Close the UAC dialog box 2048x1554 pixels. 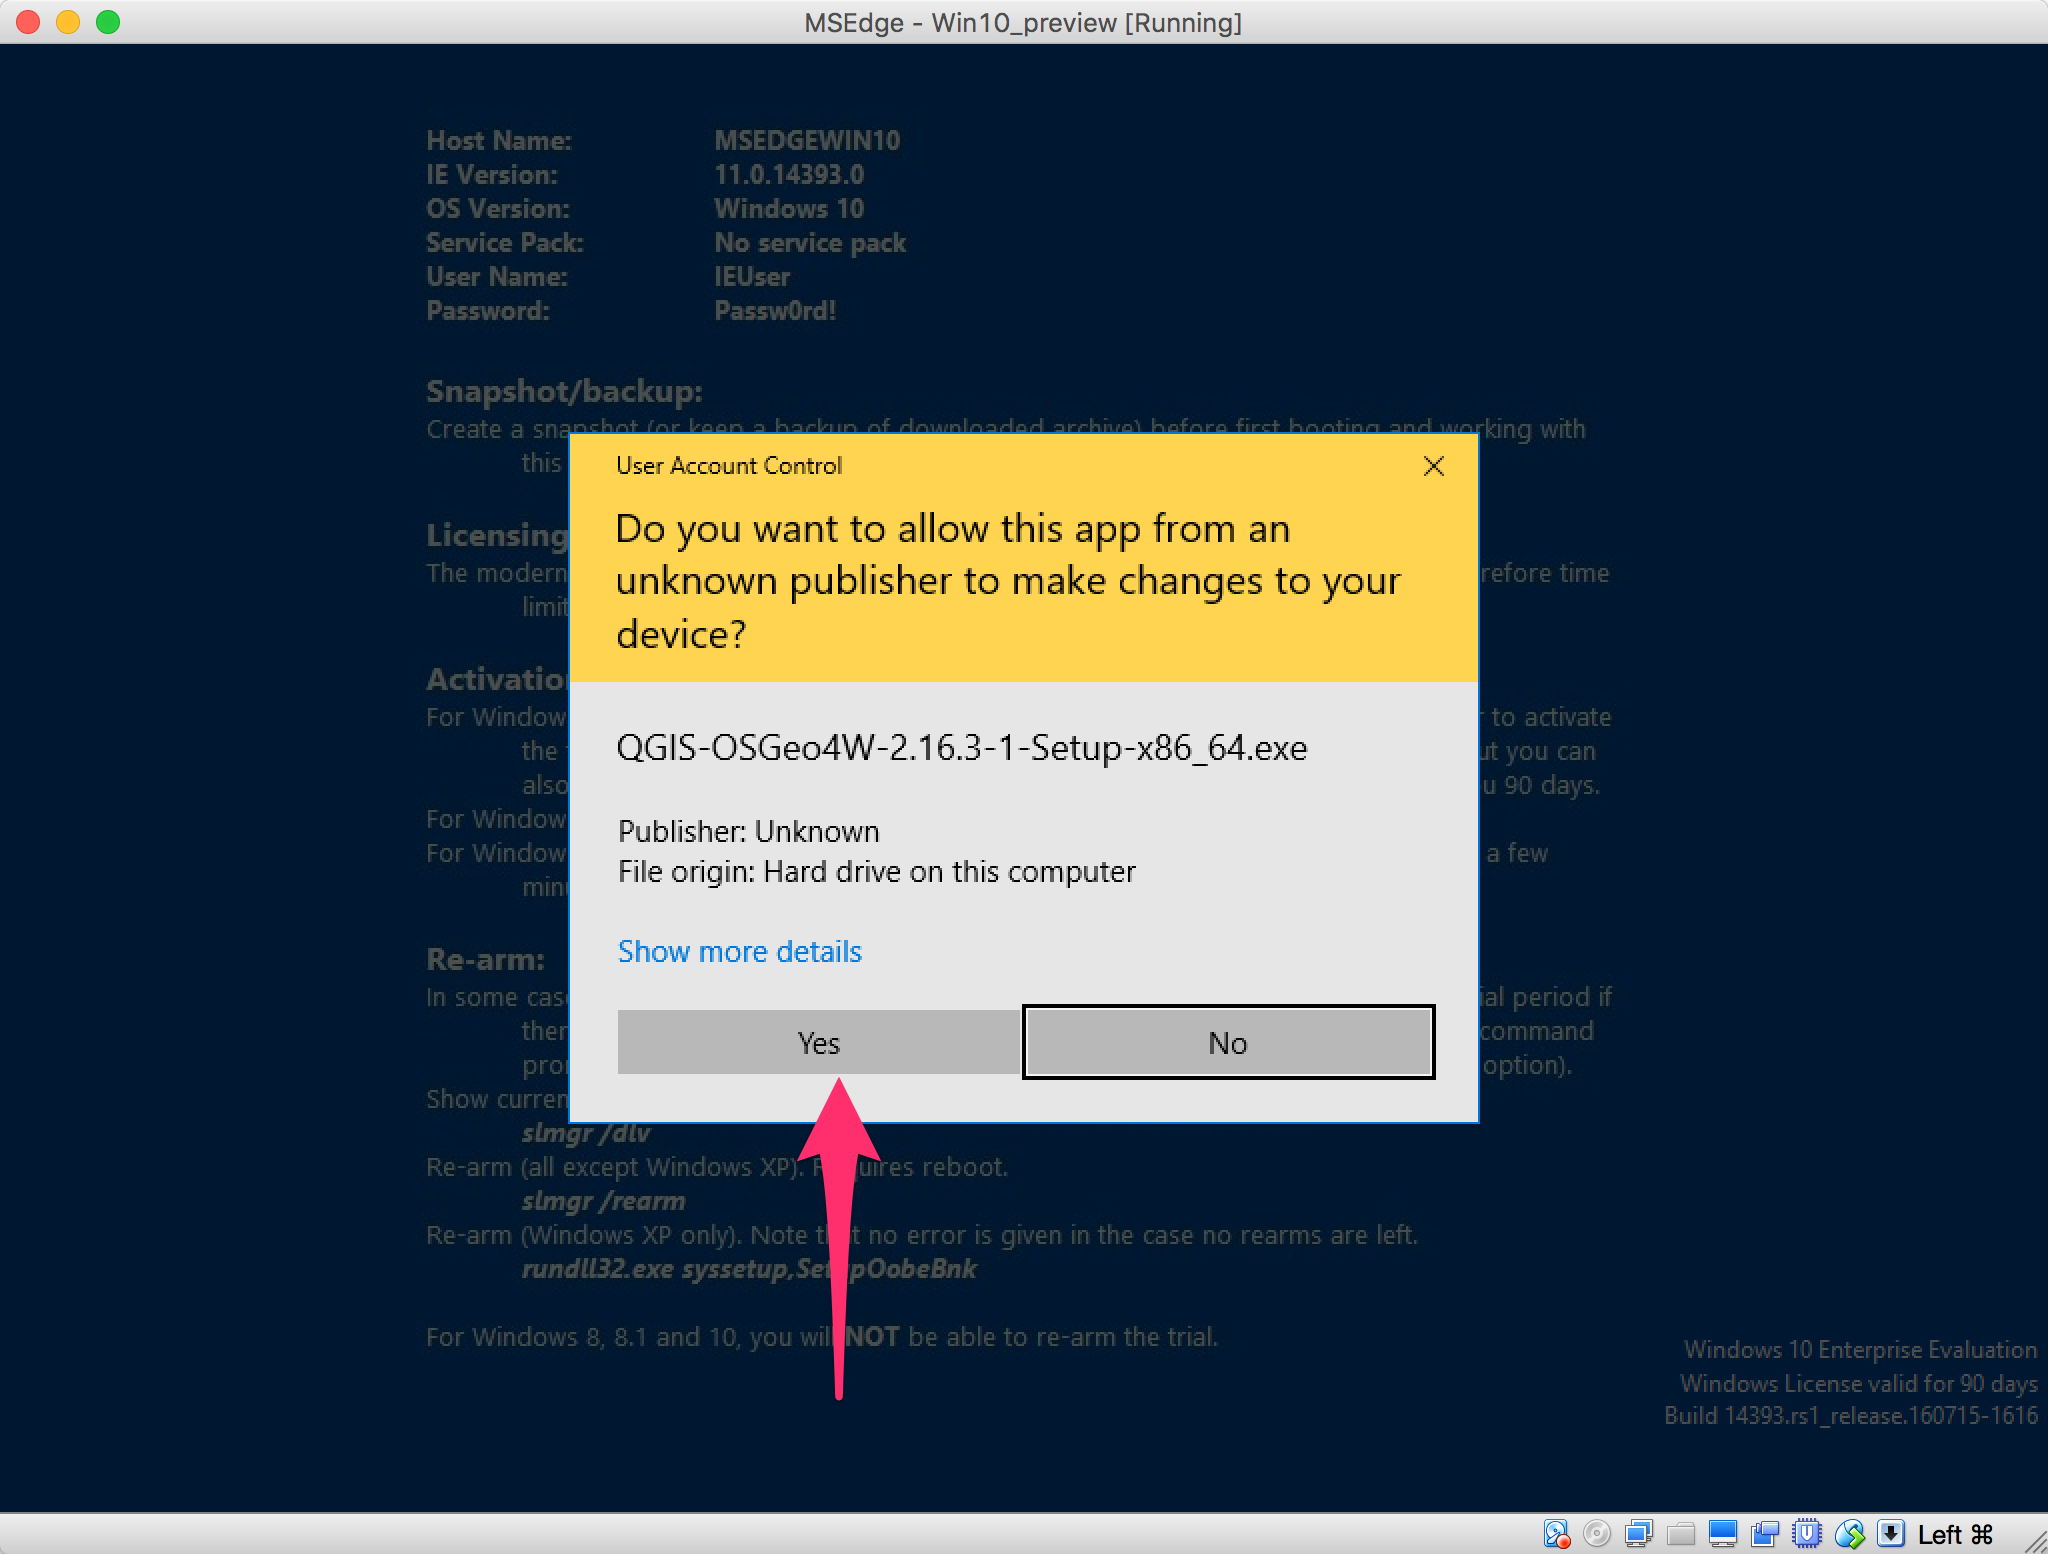tap(1433, 464)
